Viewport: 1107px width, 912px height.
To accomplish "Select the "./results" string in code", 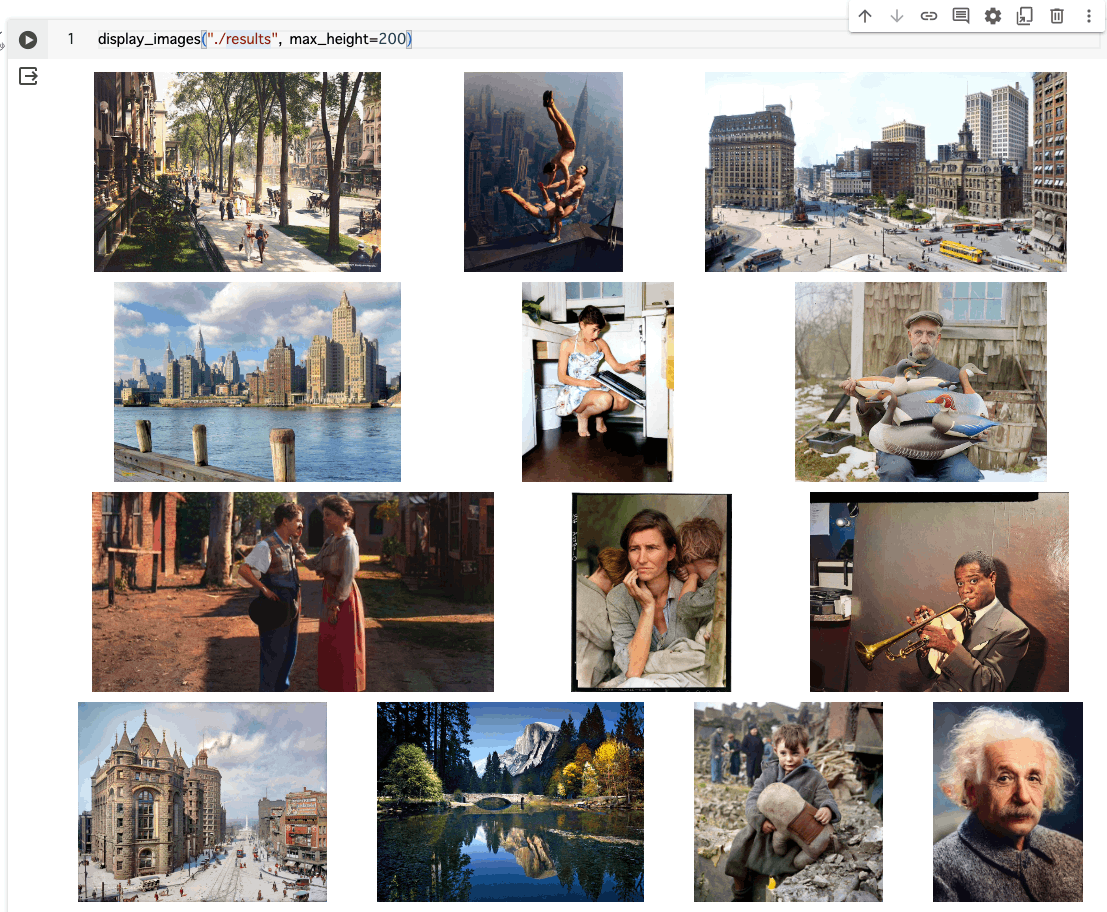I will coord(242,39).
